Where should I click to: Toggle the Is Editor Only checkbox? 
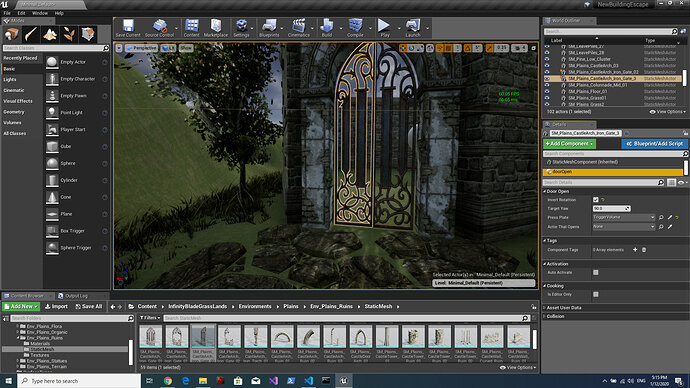[x=595, y=294]
